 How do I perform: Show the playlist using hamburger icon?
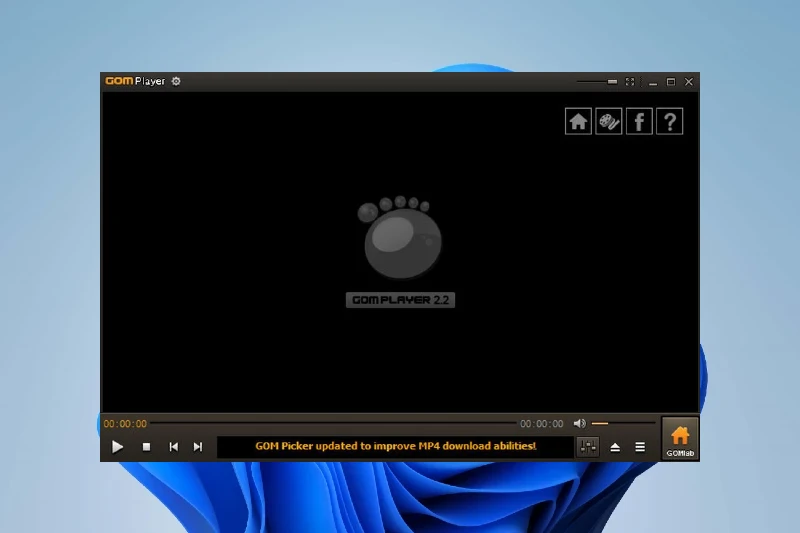click(640, 447)
